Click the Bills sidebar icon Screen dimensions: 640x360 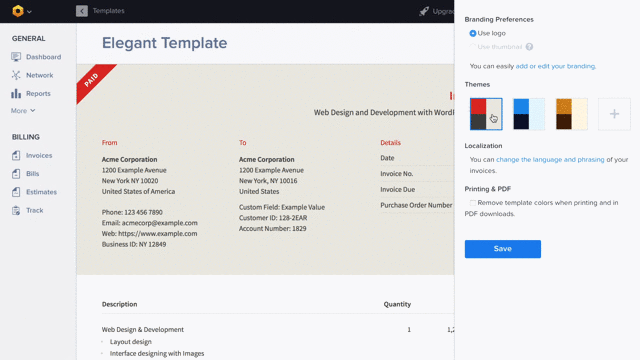click(16, 174)
